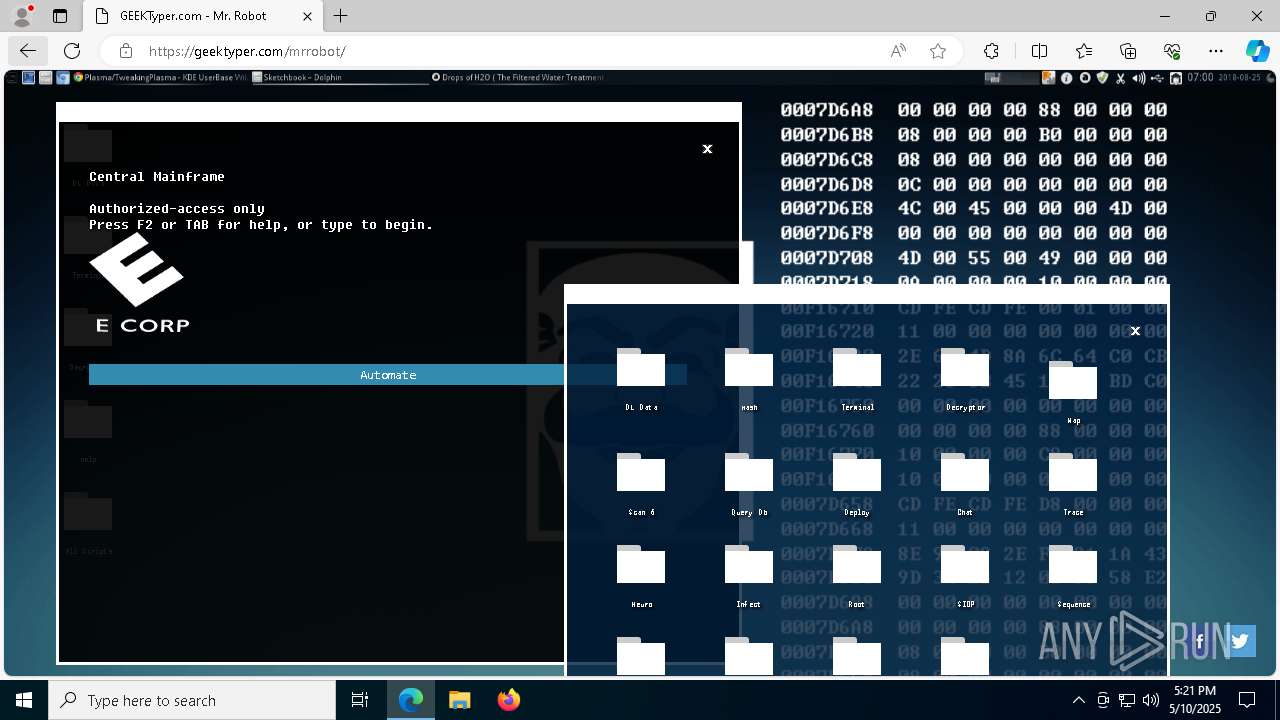Click the Automate button
The height and width of the screenshot is (720, 1280).
point(388,375)
